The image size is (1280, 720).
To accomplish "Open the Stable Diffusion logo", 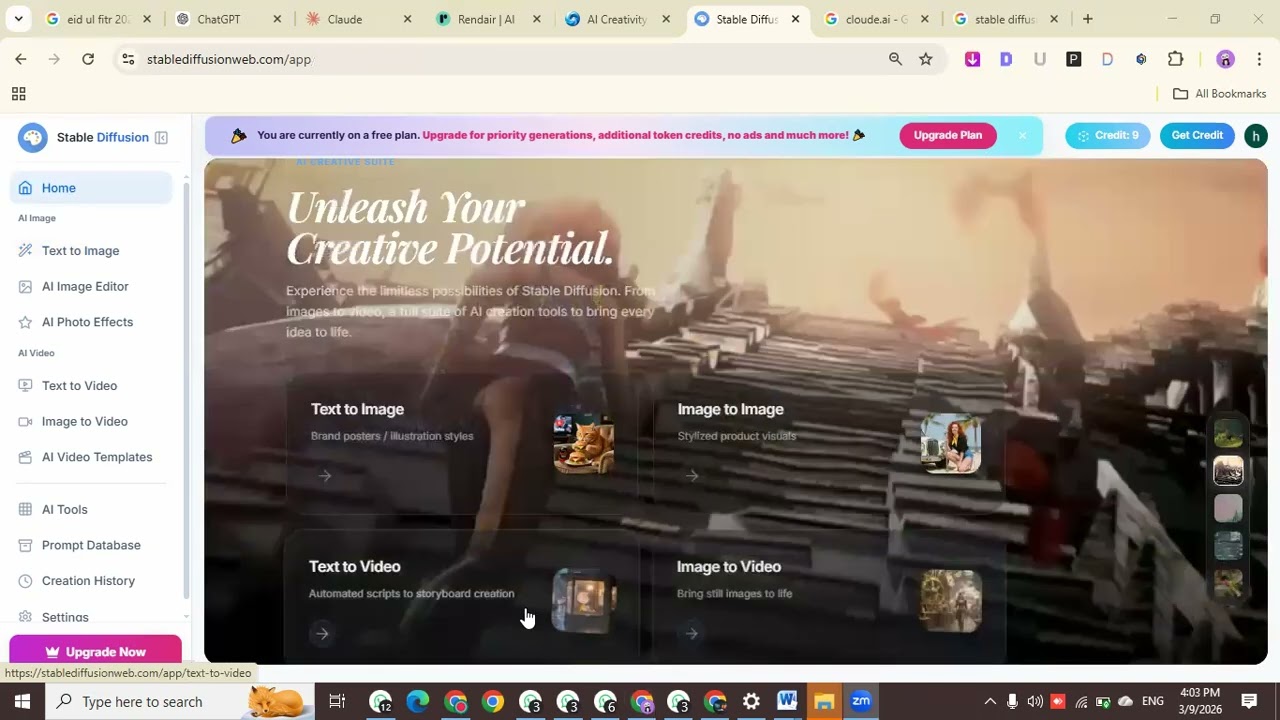I will [33, 137].
